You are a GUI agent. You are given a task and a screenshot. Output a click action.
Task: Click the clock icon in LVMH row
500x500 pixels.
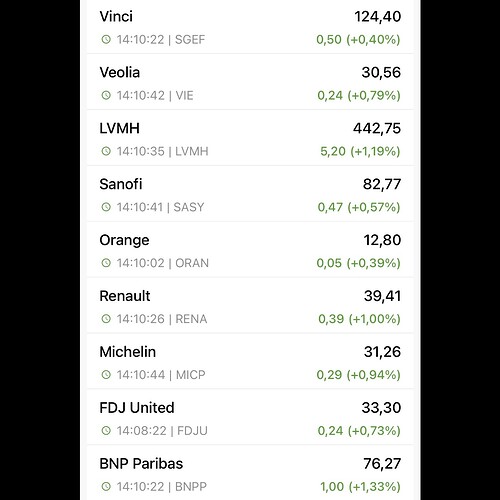[106, 151]
